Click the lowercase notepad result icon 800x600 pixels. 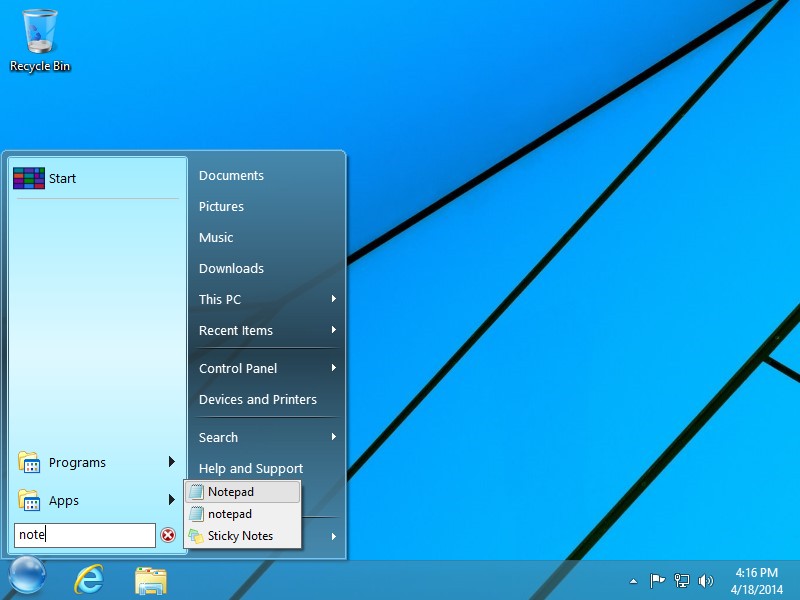[196, 514]
